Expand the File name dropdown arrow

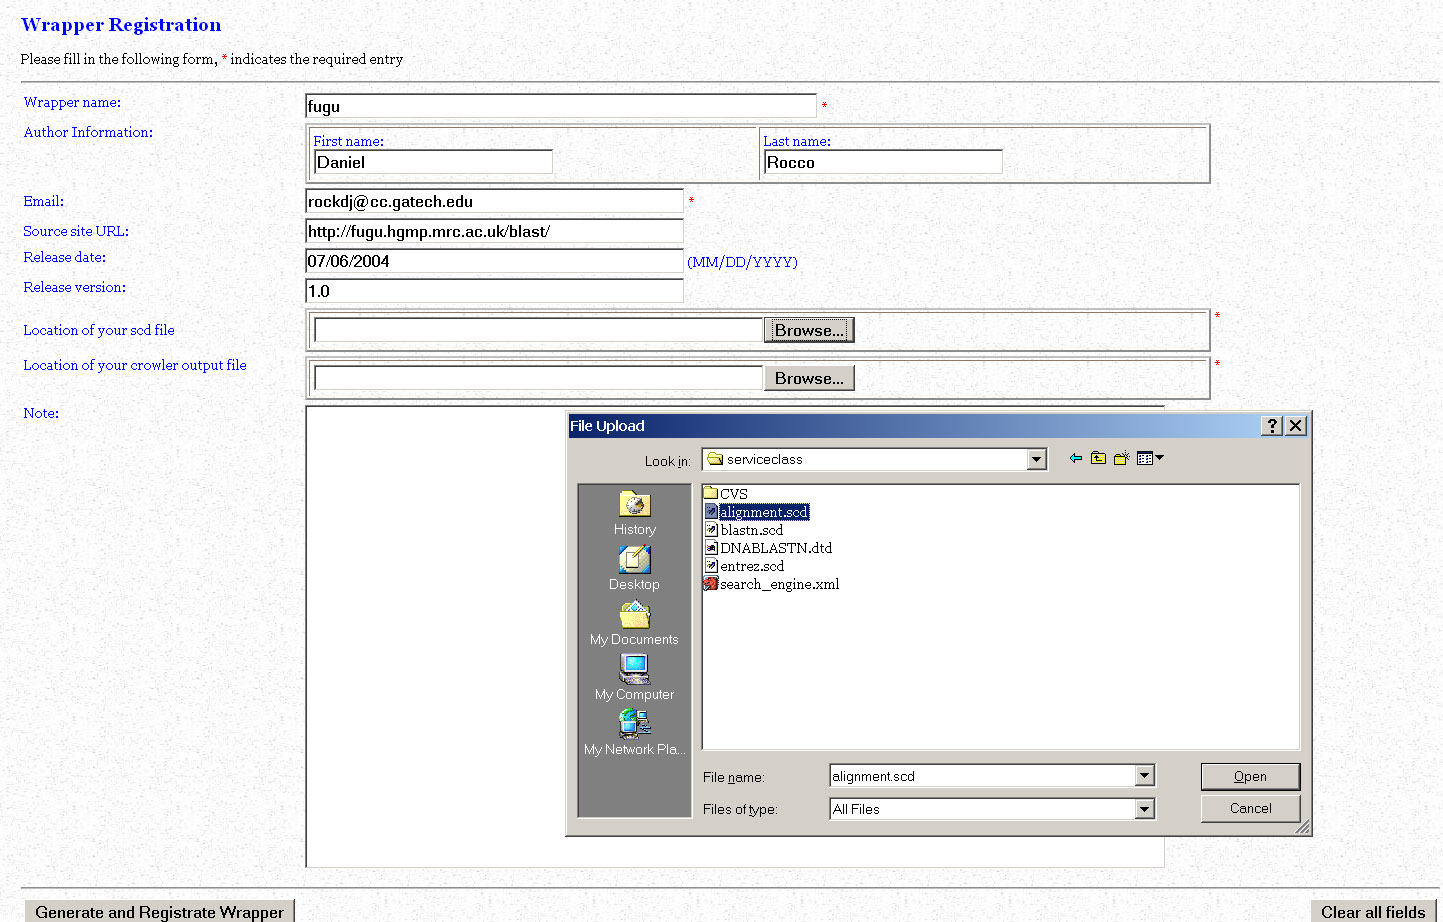tap(1145, 776)
